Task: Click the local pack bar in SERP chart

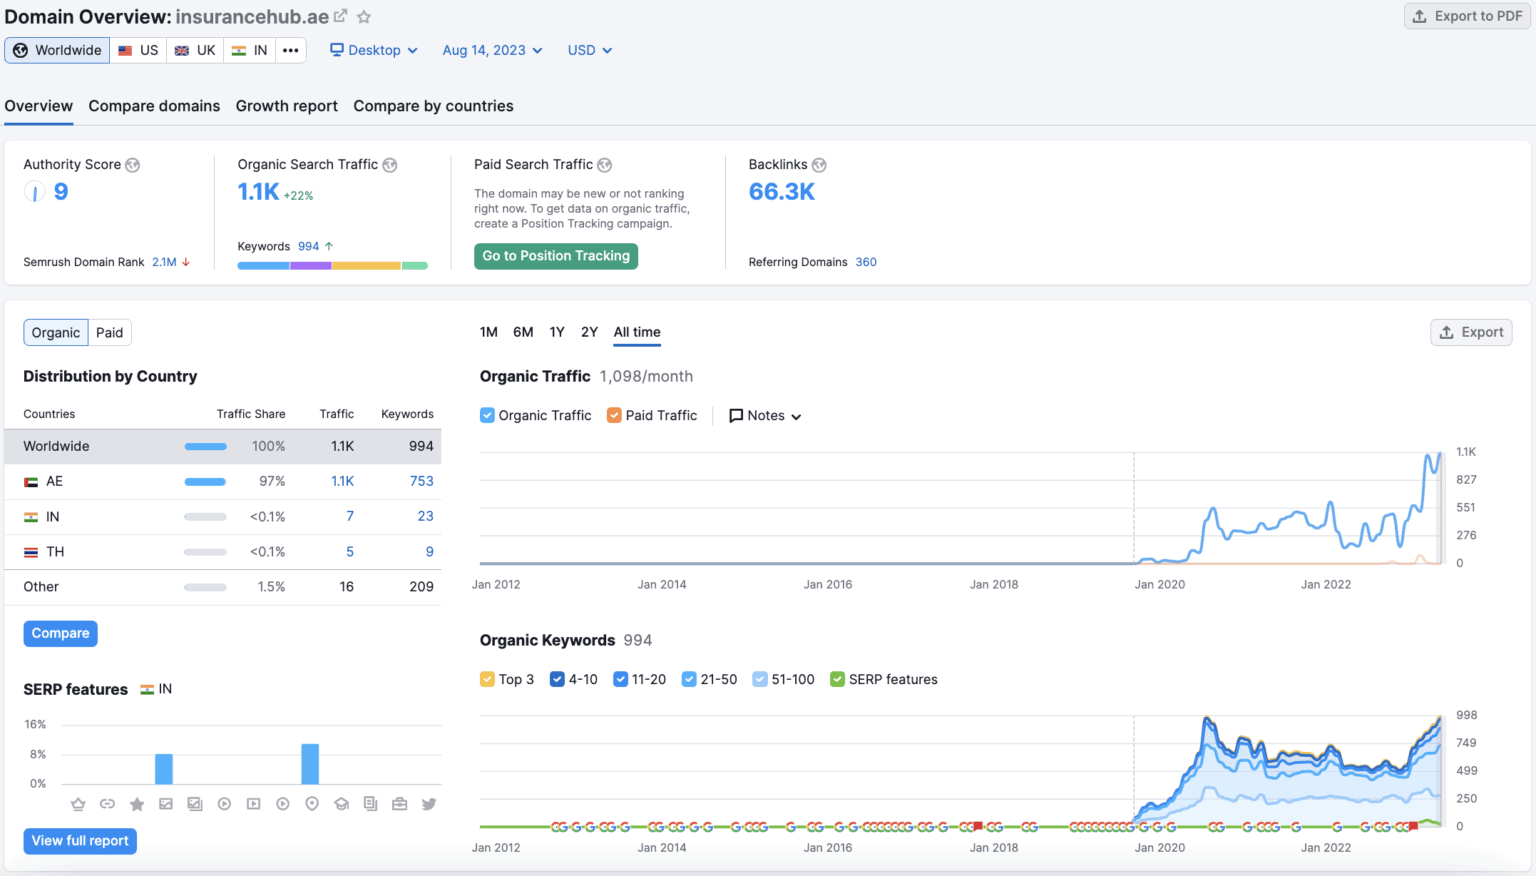Action: pos(310,764)
